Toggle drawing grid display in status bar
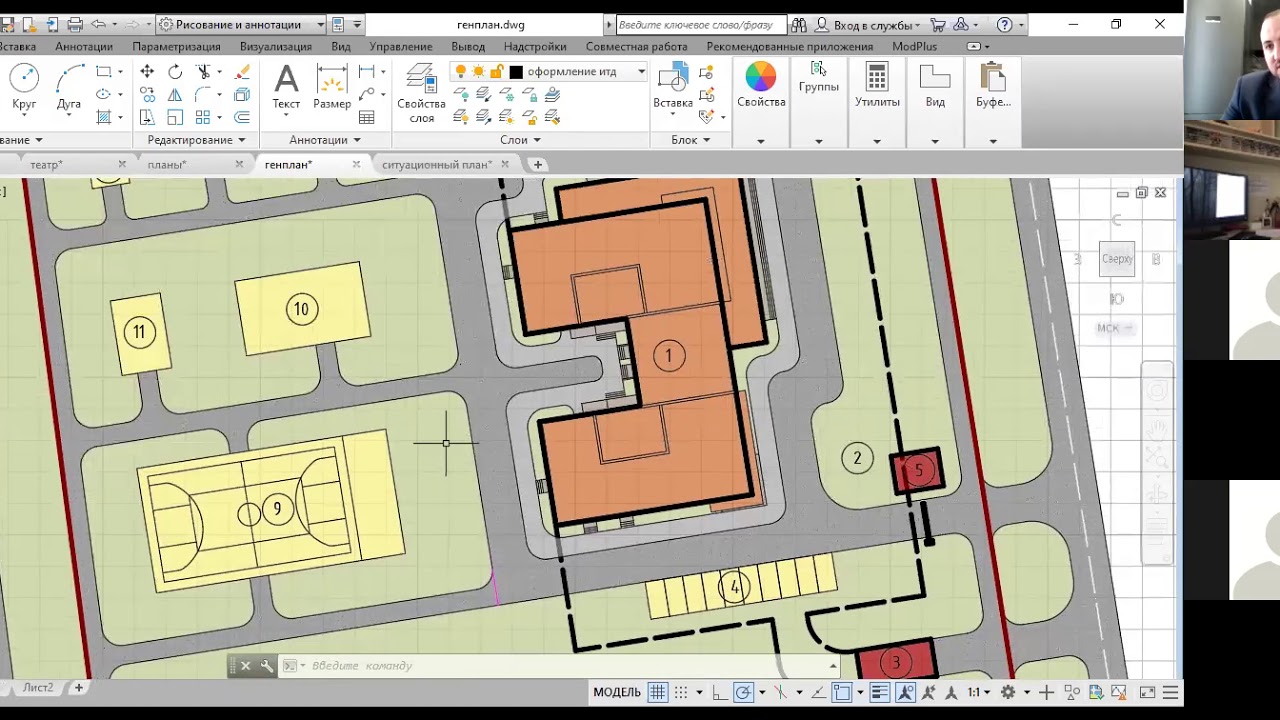Screen dimensions: 1280x720 pyautogui.click(x=658, y=692)
